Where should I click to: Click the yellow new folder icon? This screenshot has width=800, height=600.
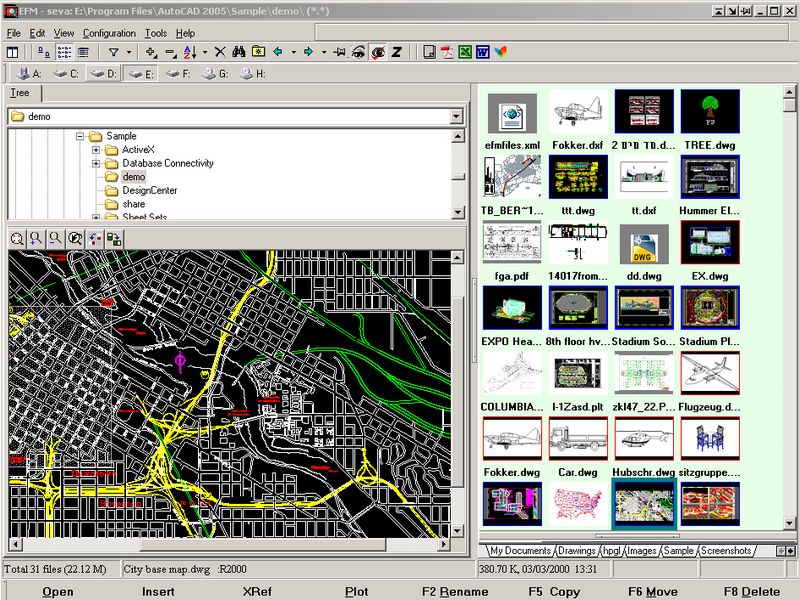[258, 52]
